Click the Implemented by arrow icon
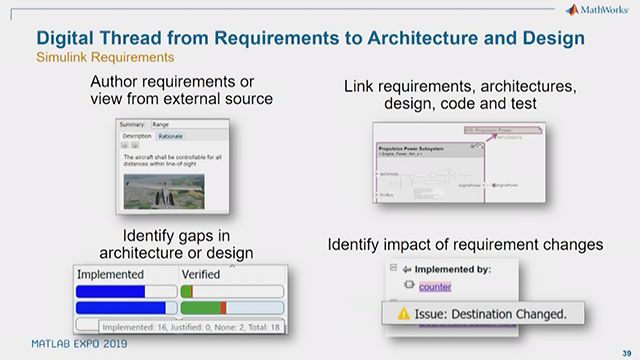This screenshot has height=360, width=640. tap(407, 269)
